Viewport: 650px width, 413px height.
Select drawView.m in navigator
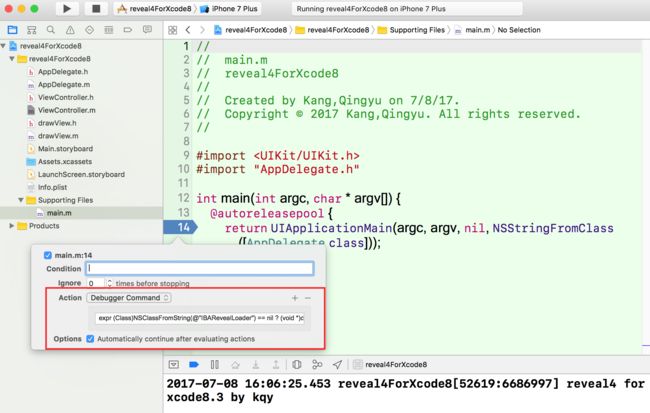click(58, 136)
